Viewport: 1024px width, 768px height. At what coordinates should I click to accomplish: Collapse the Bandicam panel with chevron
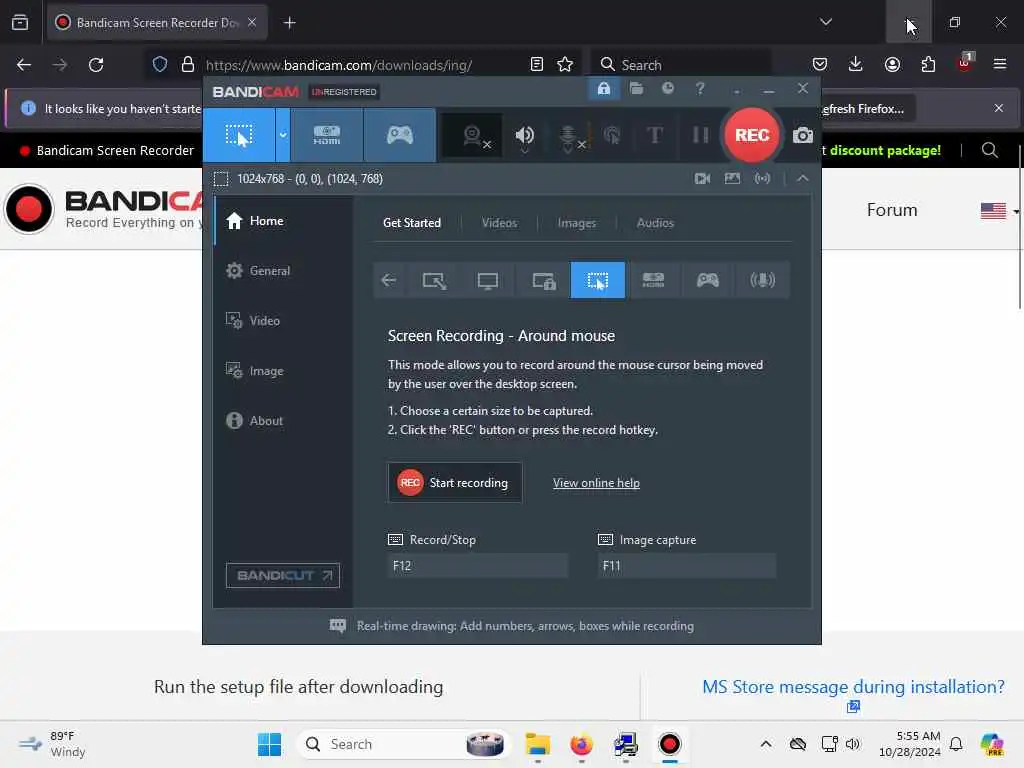point(803,178)
